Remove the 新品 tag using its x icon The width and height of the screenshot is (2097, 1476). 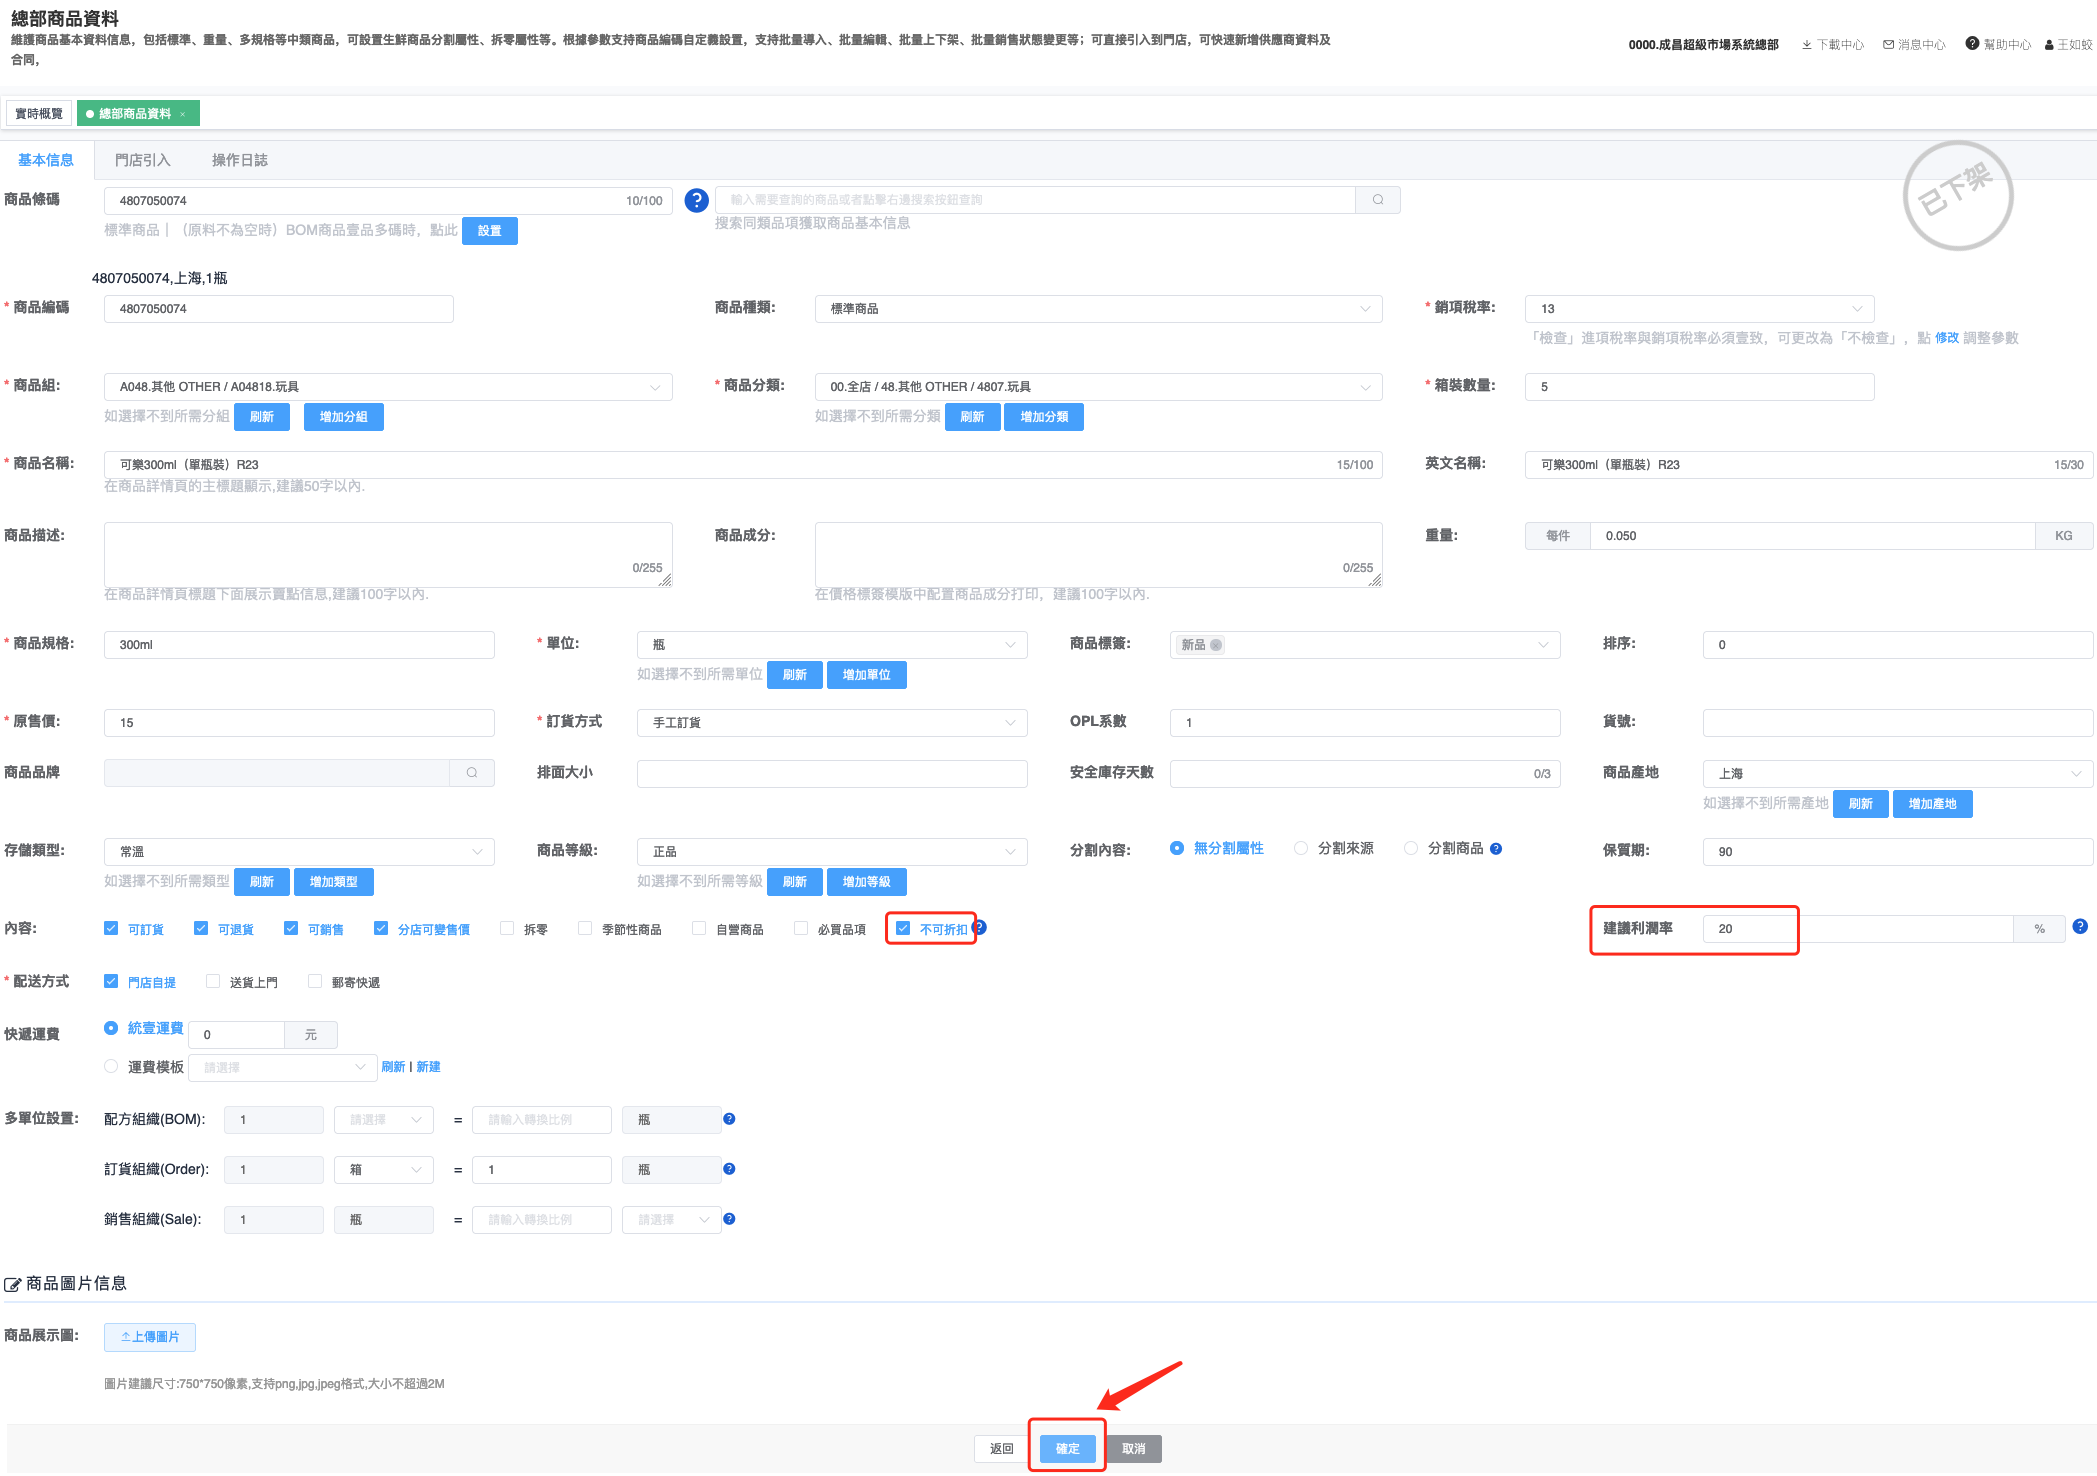pos(1216,645)
